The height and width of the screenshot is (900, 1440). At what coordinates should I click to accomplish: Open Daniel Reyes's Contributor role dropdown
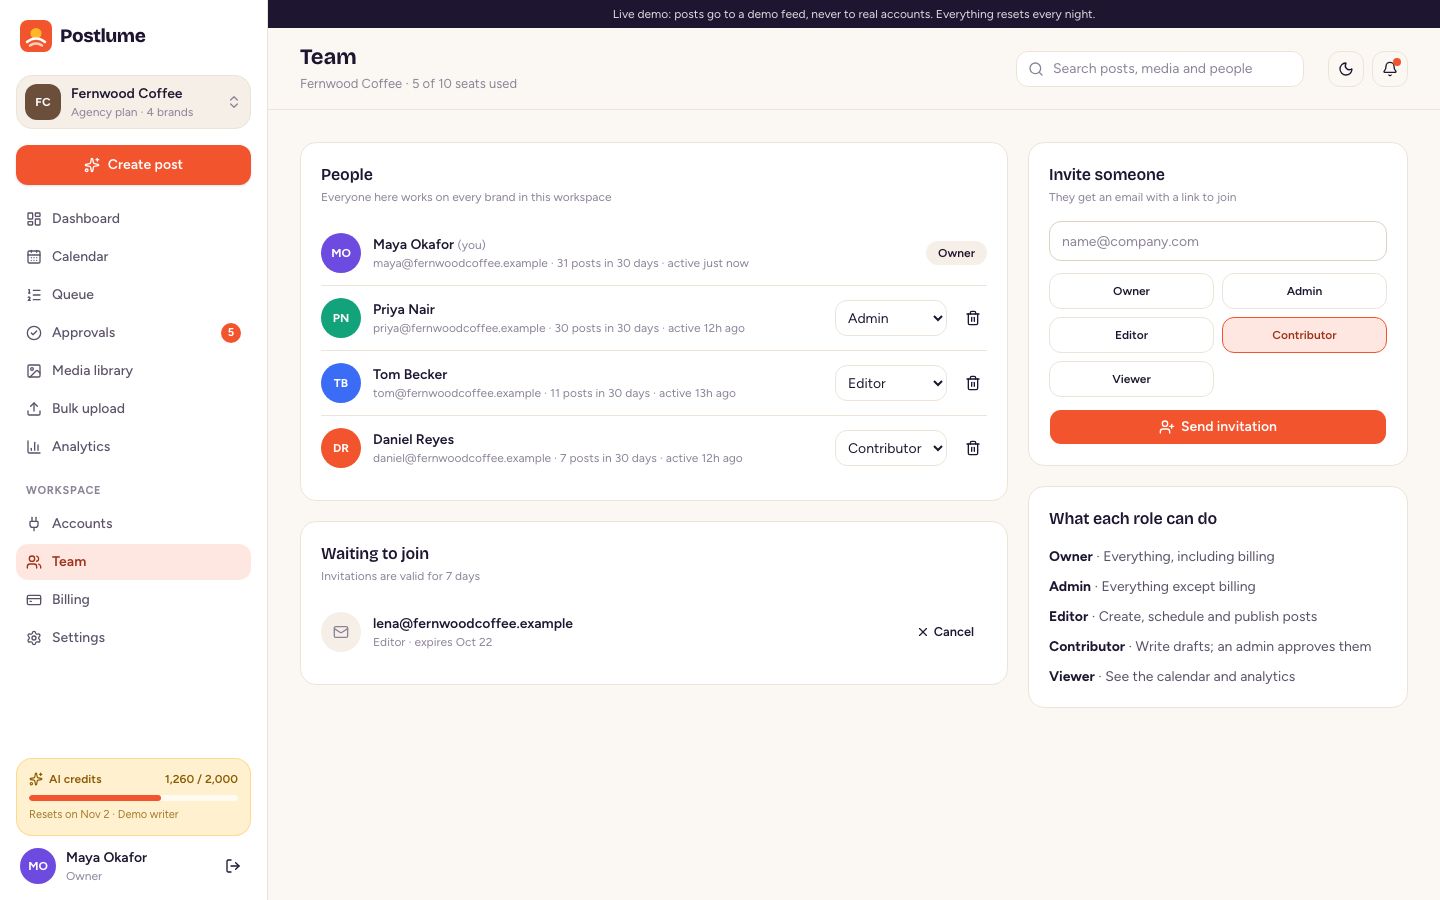[x=891, y=448]
